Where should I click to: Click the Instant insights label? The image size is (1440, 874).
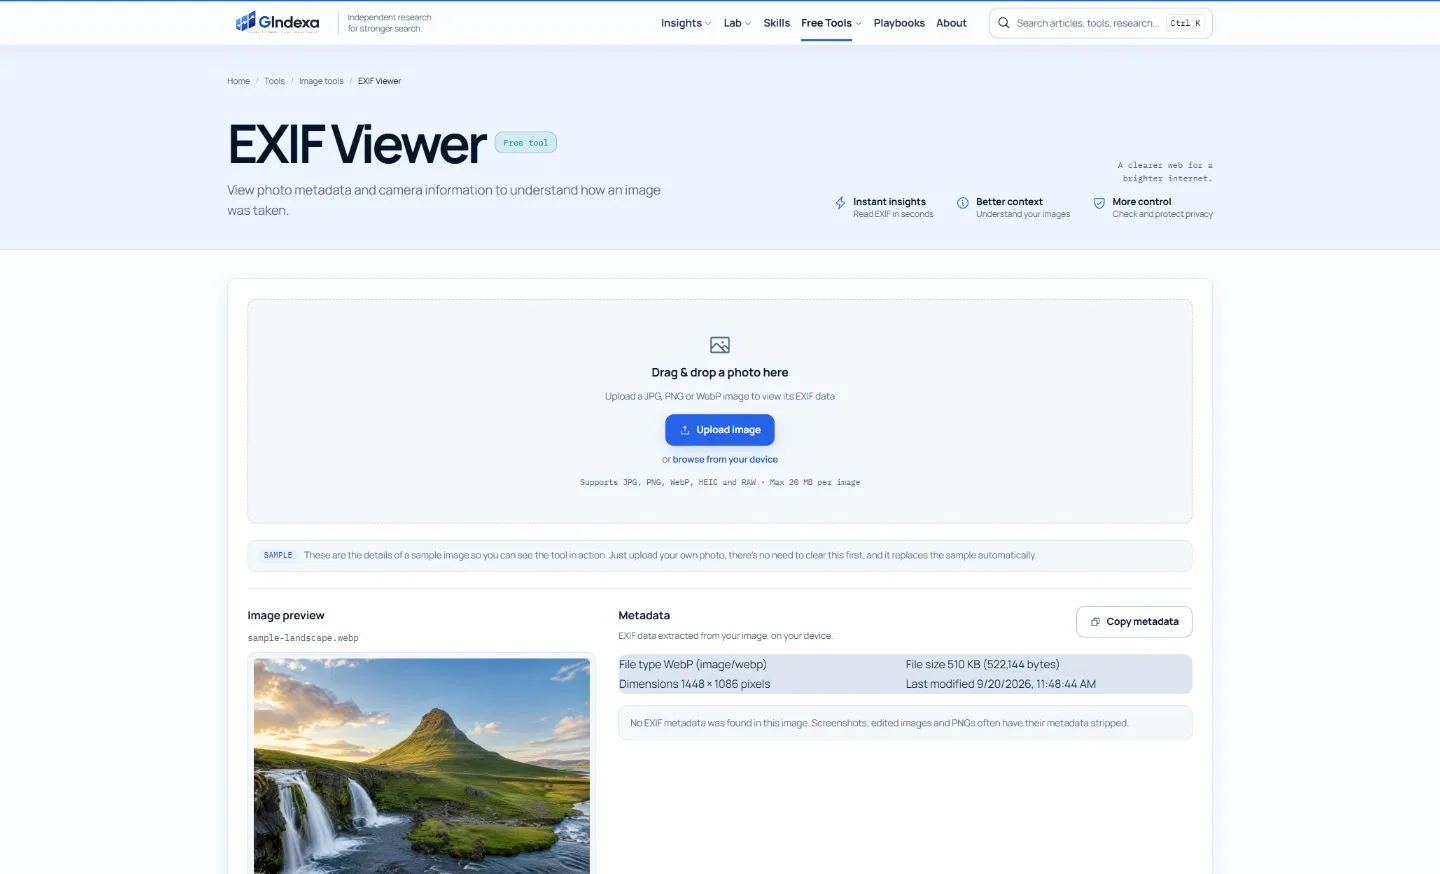(889, 202)
